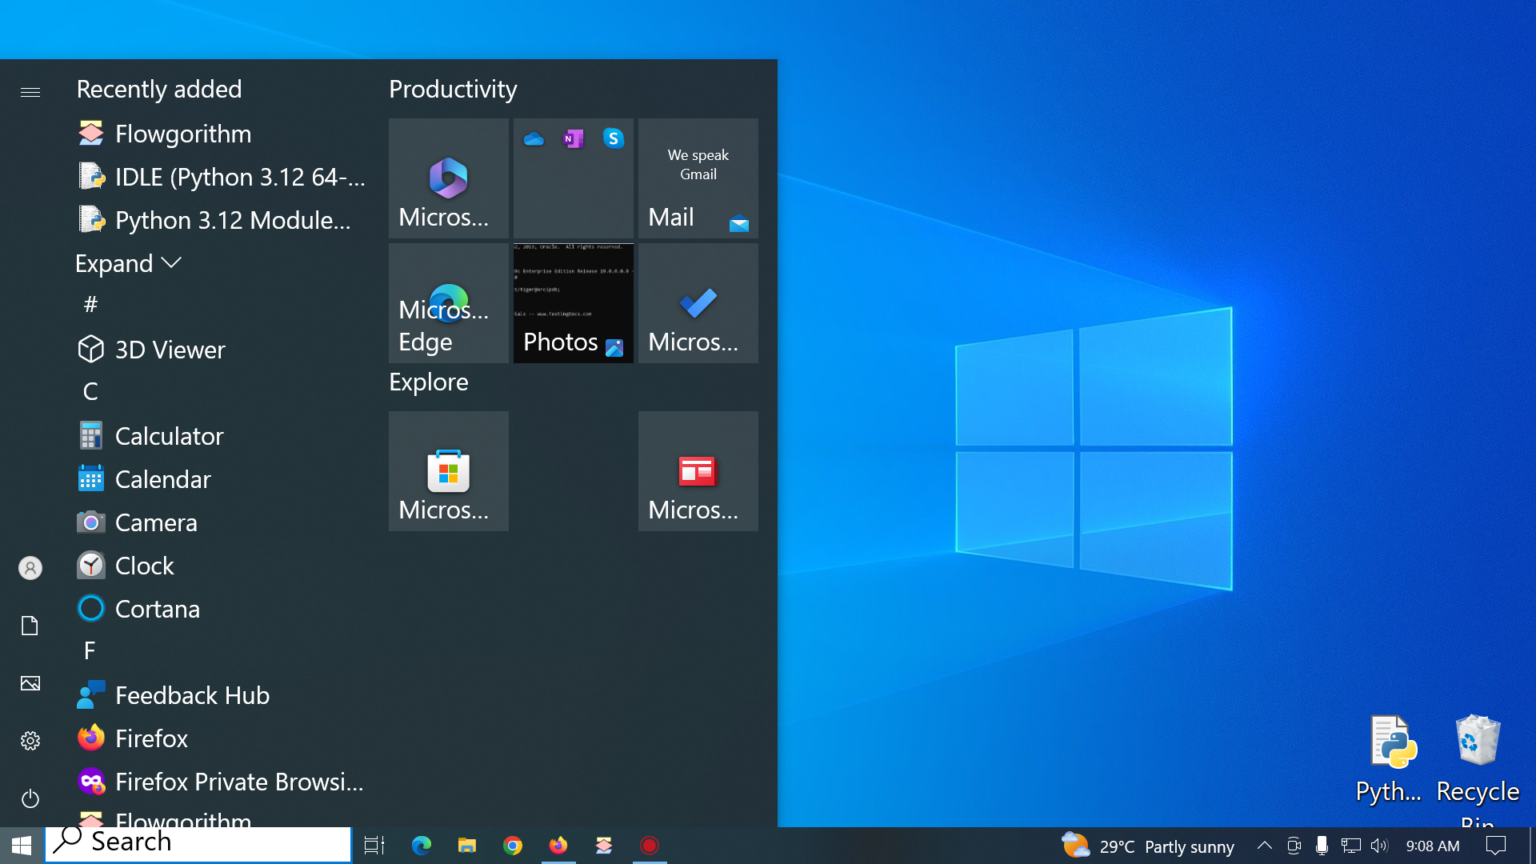The width and height of the screenshot is (1536, 864).
Task: Open the Microsoft To Do tile
Action: [697, 303]
